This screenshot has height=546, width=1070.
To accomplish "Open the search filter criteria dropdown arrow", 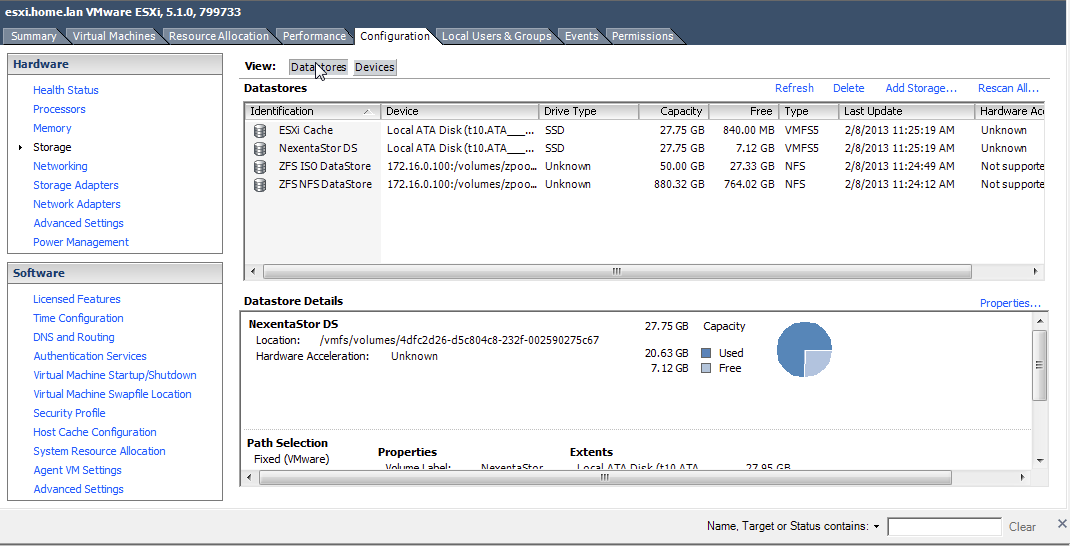I will click(876, 526).
